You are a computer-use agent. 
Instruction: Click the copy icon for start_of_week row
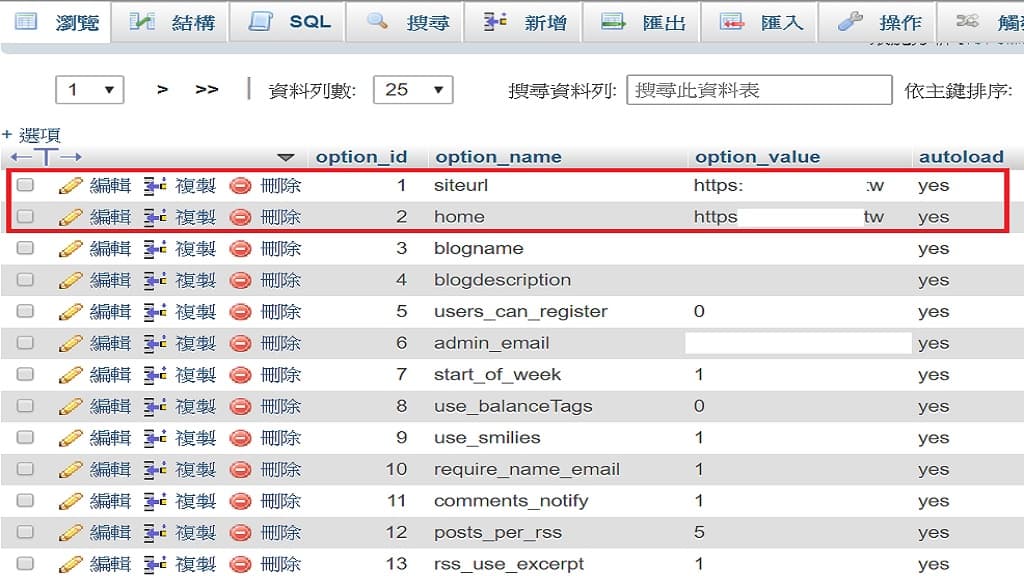pyautogui.click(x=155, y=375)
